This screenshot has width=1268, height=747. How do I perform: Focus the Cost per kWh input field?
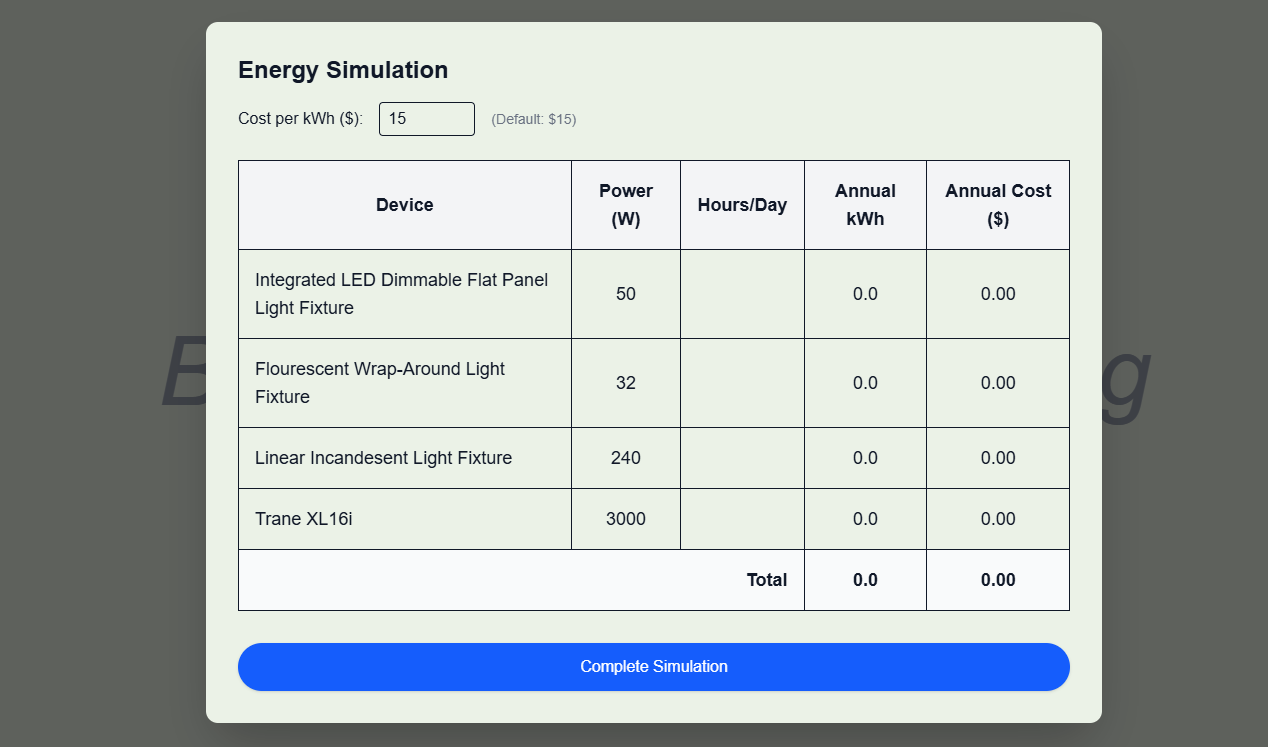coord(427,119)
